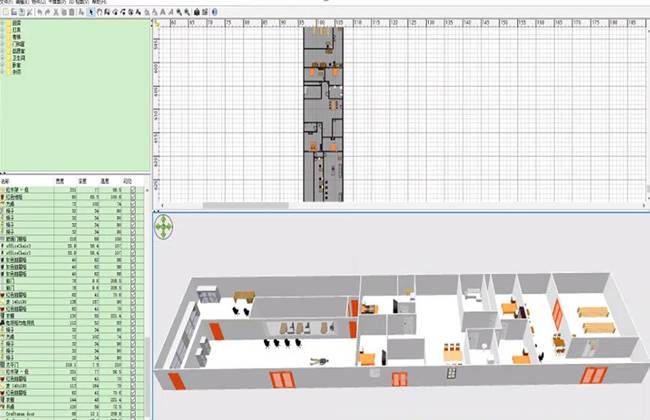Click the plan view horizontal scrollbar thumb
Image resolution: width=650 pixels, height=420 pixels.
coord(245,205)
